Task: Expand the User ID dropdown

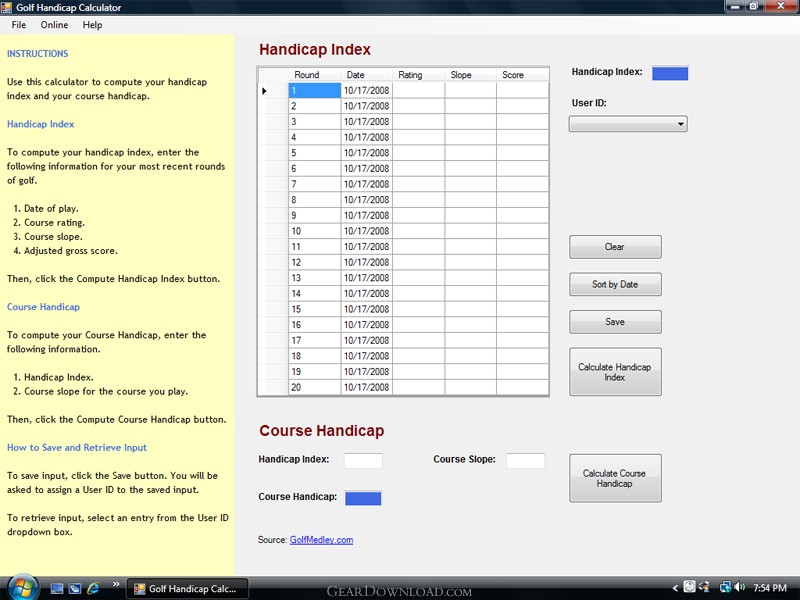Action: point(628,124)
